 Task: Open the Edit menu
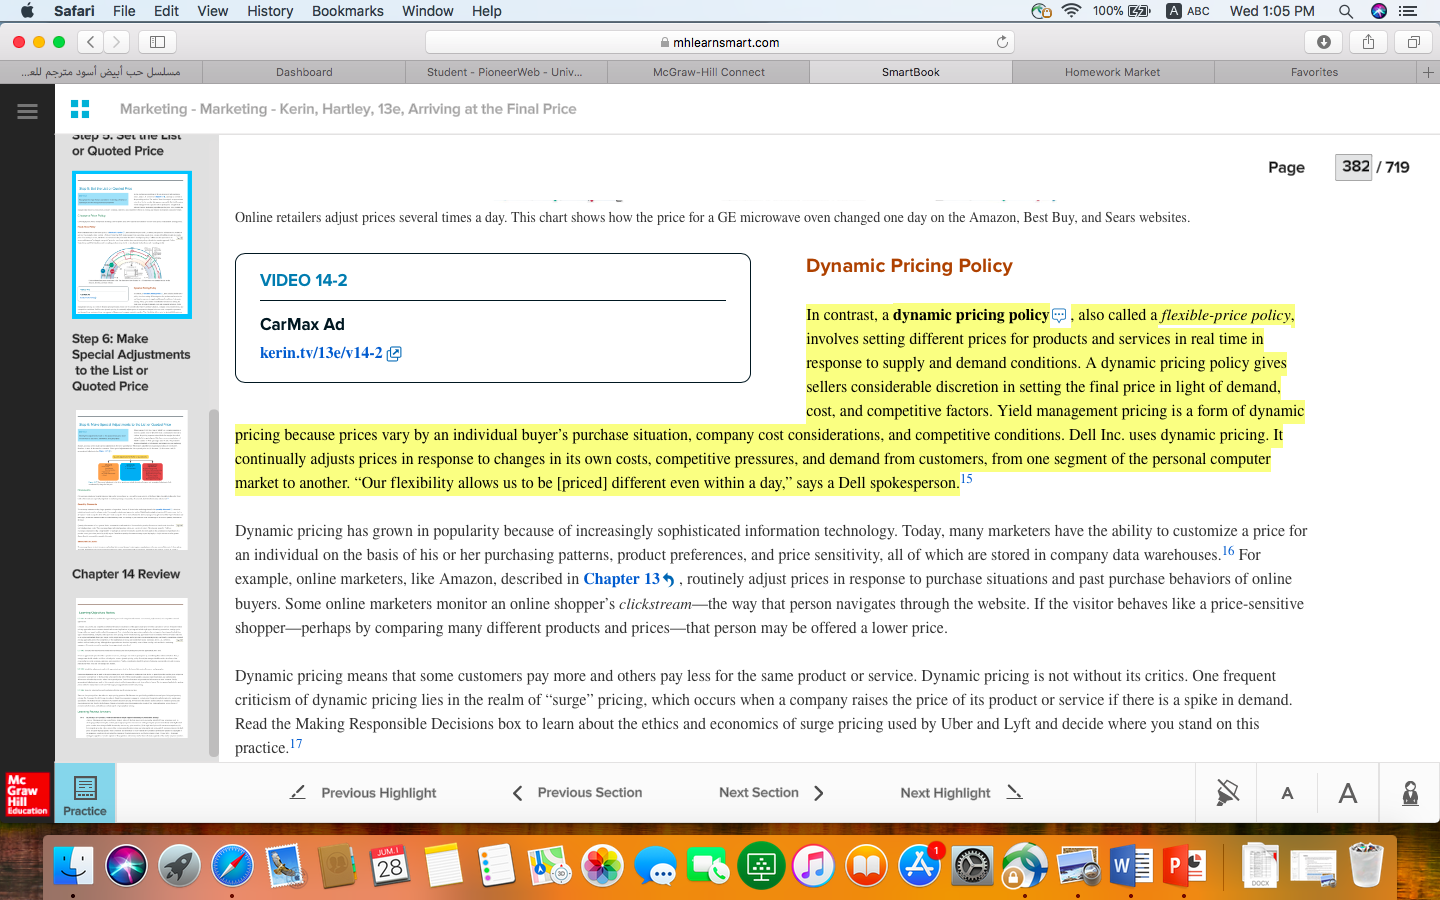[x=166, y=11]
